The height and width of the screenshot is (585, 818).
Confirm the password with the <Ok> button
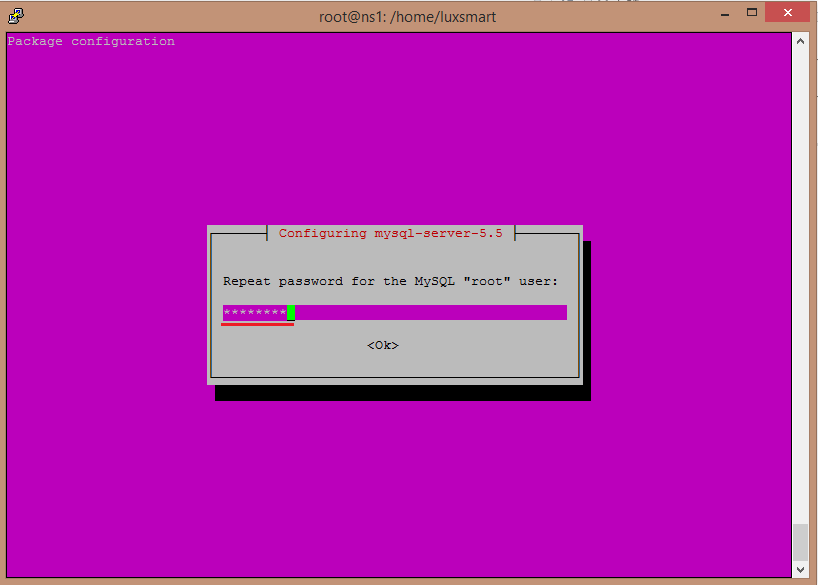(383, 345)
